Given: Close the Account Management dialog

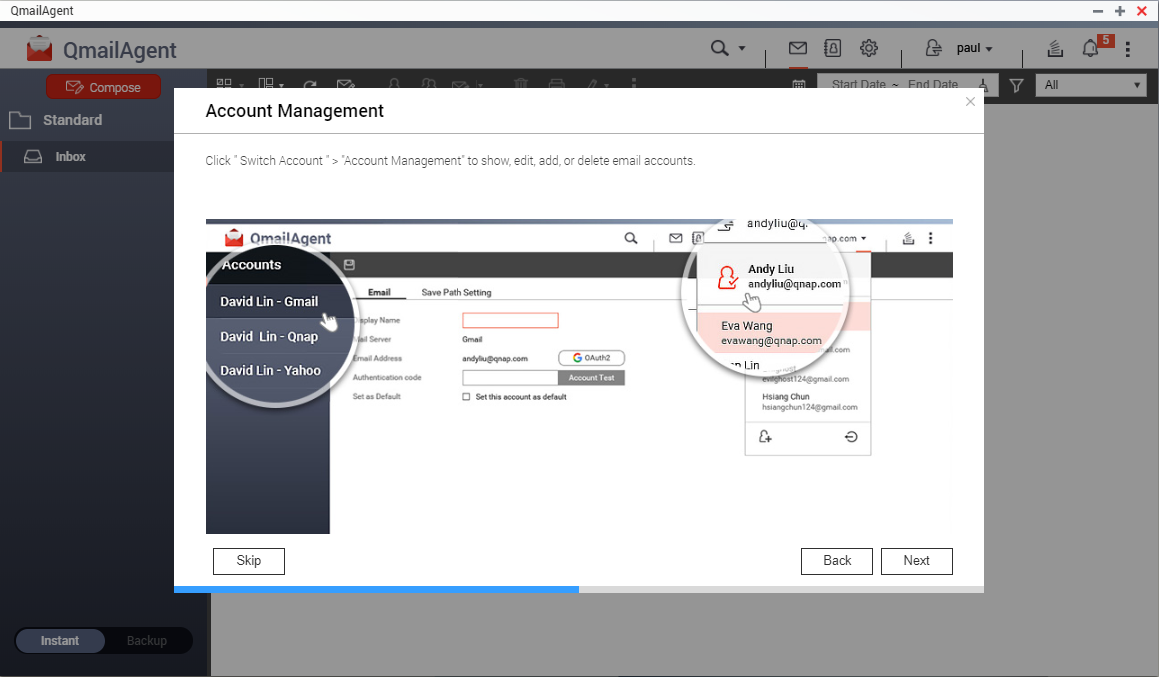Looking at the screenshot, I should coord(971,102).
